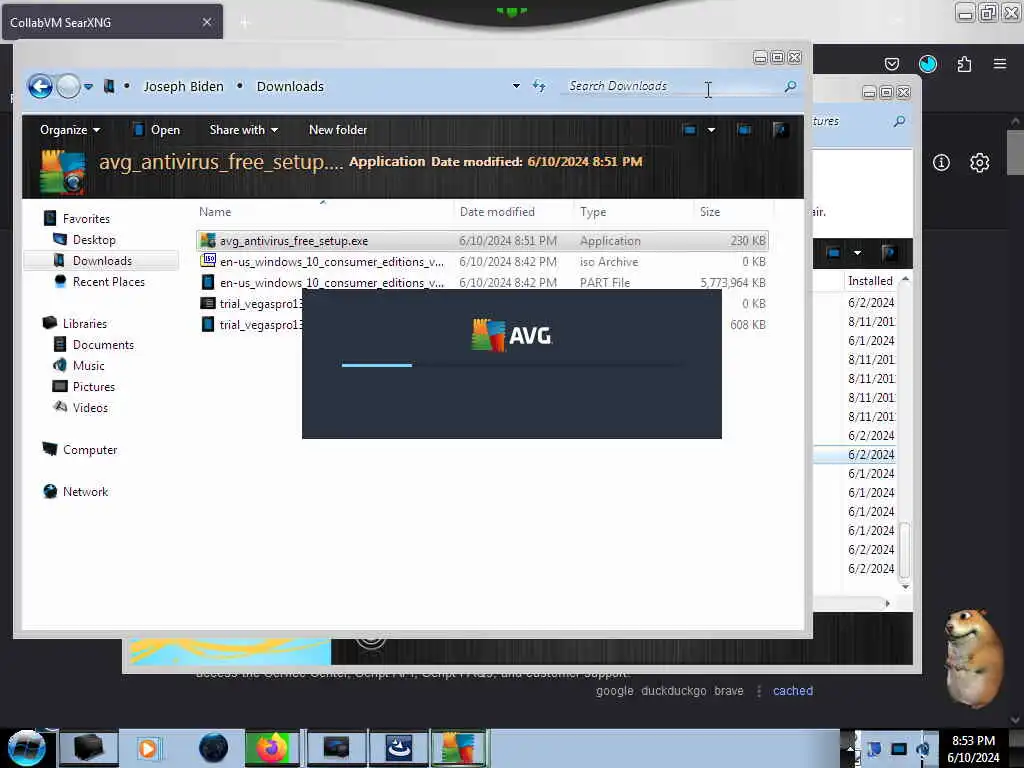Click the AVG logo in the installer

tap(512, 335)
